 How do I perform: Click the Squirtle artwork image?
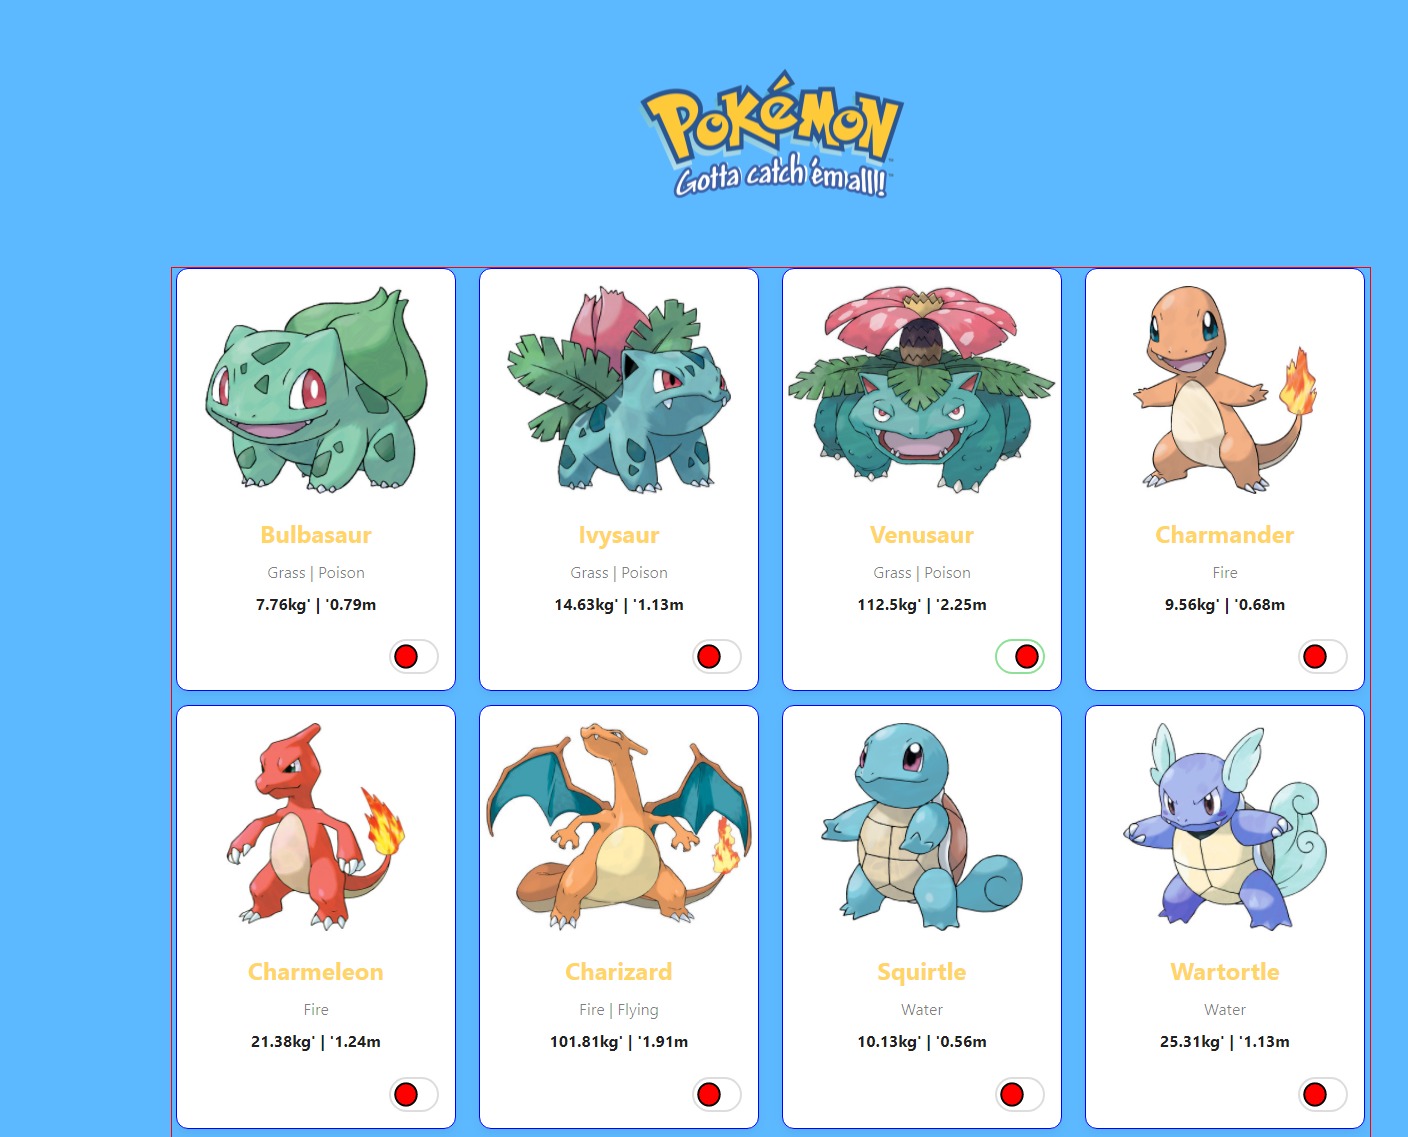(x=922, y=826)
